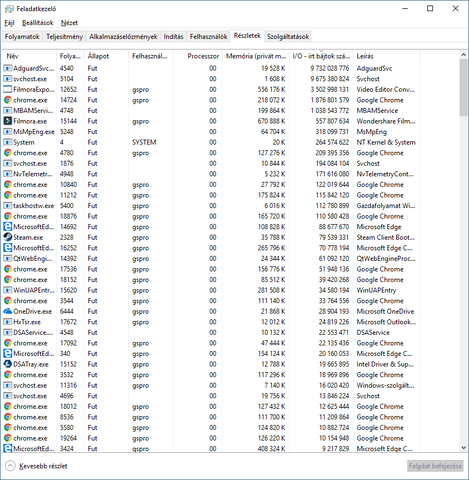
Task: Click the Kevesebb részlet collapse arrow icon
Action: click(x=10, y=466)
